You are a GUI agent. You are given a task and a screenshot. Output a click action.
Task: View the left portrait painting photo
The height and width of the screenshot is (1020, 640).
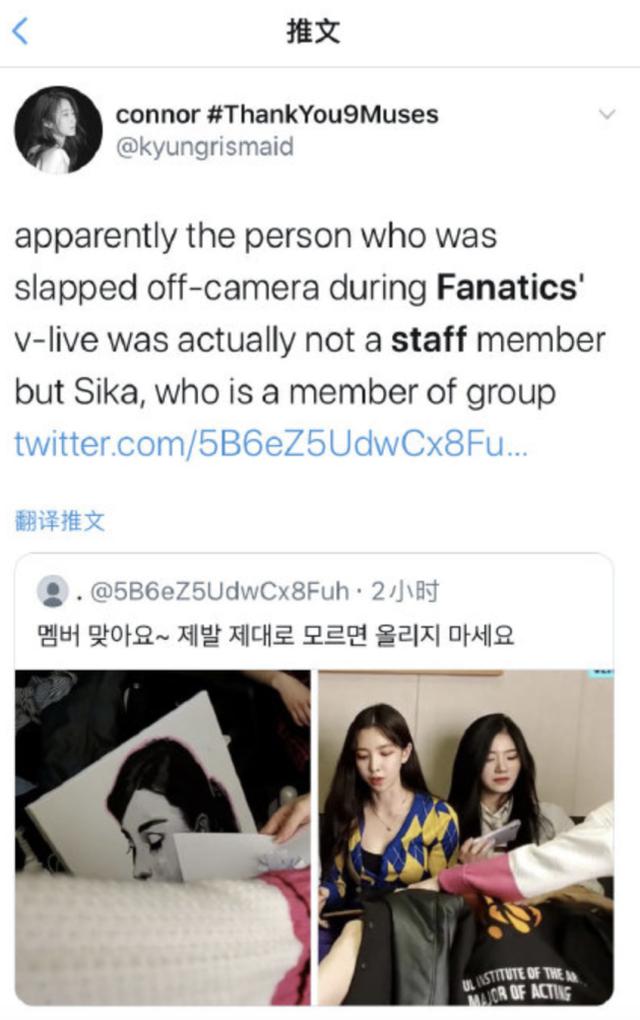click(x=163, y=837)
